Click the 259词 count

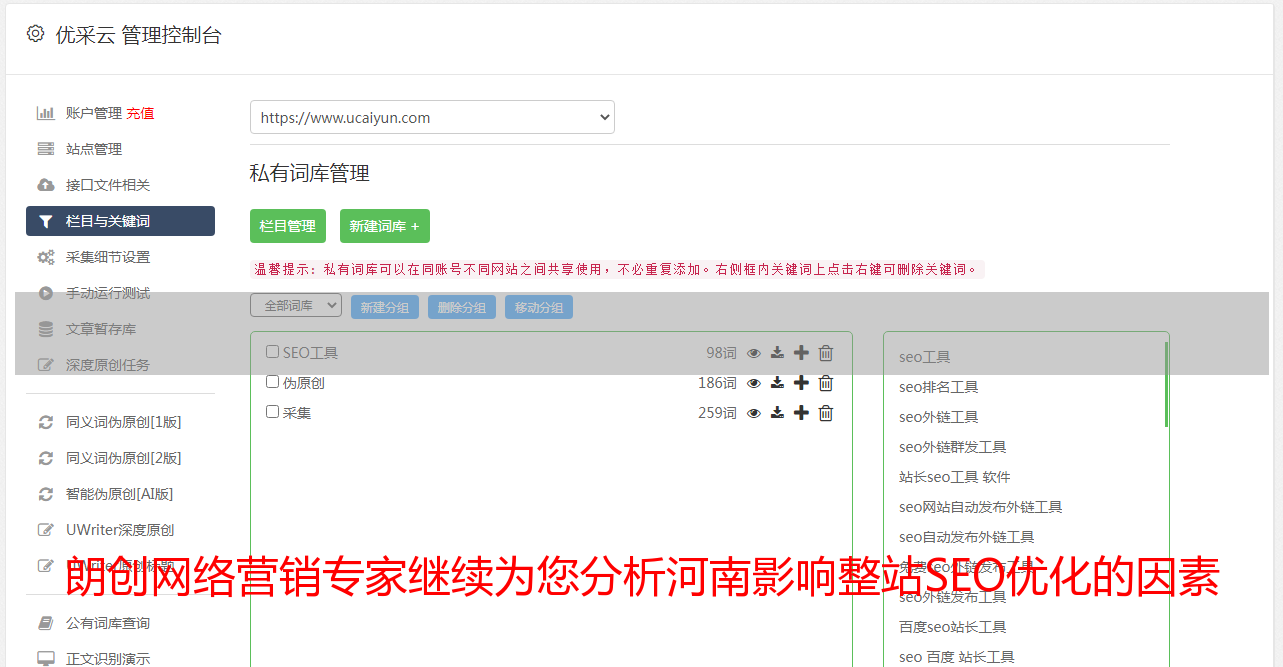(x=717, y=413)
